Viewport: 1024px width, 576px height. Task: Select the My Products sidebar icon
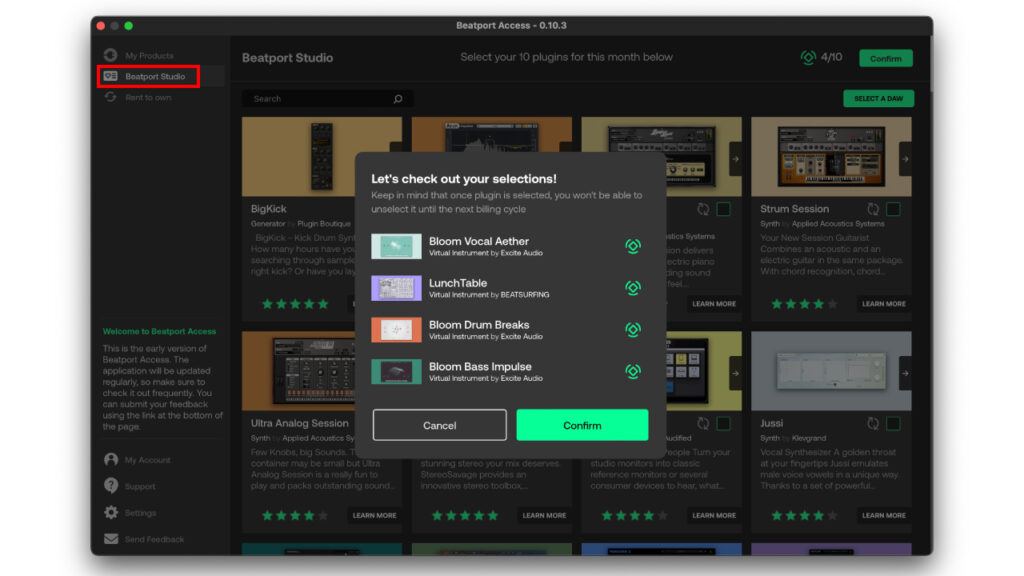pos(110,56)
